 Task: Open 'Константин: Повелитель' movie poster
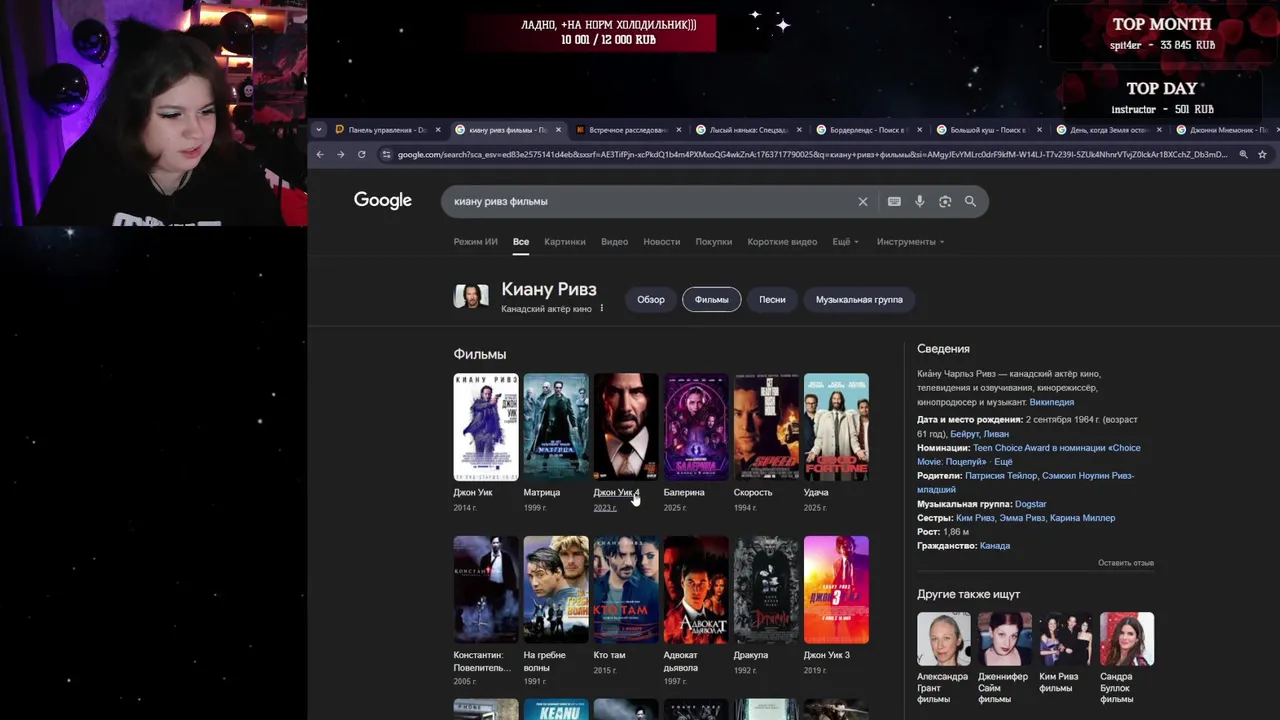tap(486, 590)
